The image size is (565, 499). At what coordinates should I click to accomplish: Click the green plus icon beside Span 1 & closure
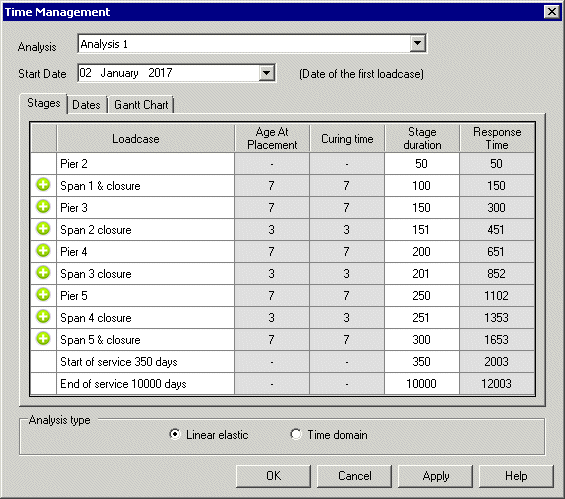click(43, 185)
